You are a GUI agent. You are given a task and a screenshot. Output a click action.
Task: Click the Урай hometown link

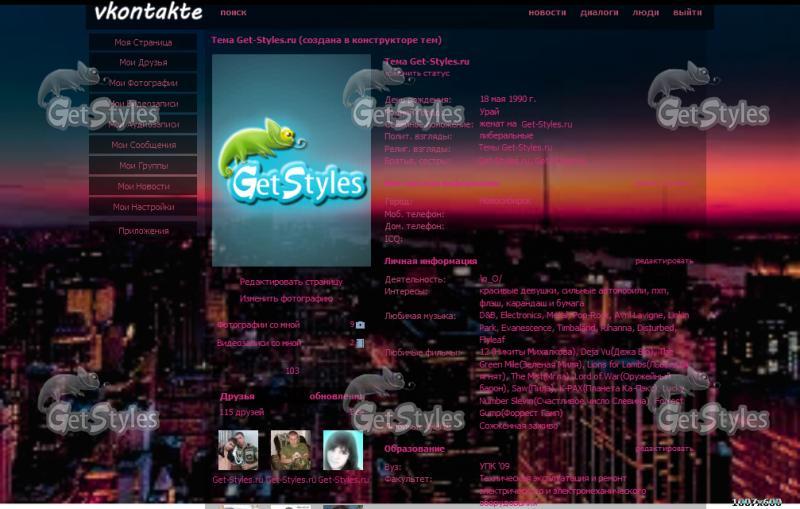[x=489, y=112]
